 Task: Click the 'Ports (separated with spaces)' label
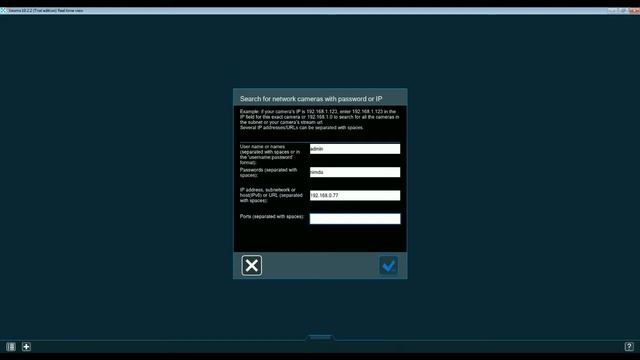coord(272,216)
